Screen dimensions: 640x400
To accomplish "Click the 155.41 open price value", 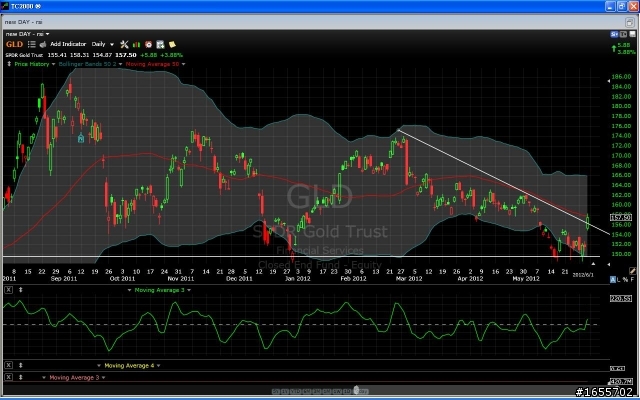I will [57, 55].
